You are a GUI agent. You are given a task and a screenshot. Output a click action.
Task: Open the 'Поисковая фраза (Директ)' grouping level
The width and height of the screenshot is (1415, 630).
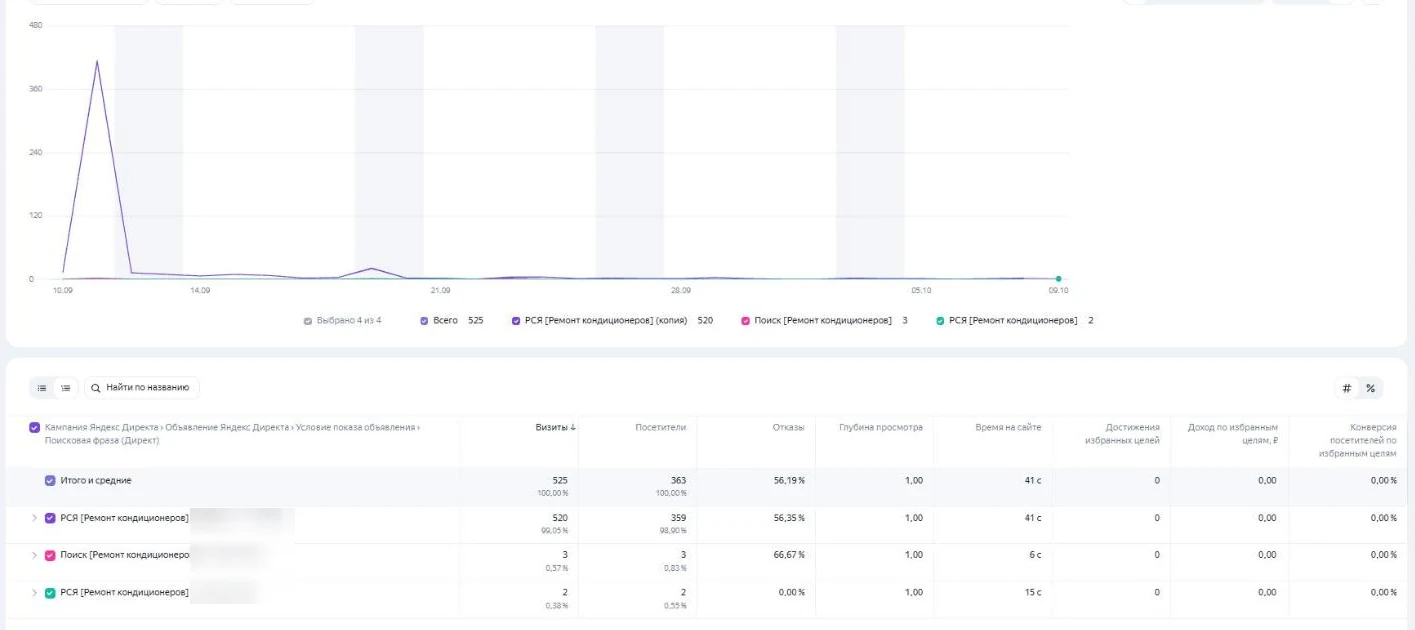101,441
